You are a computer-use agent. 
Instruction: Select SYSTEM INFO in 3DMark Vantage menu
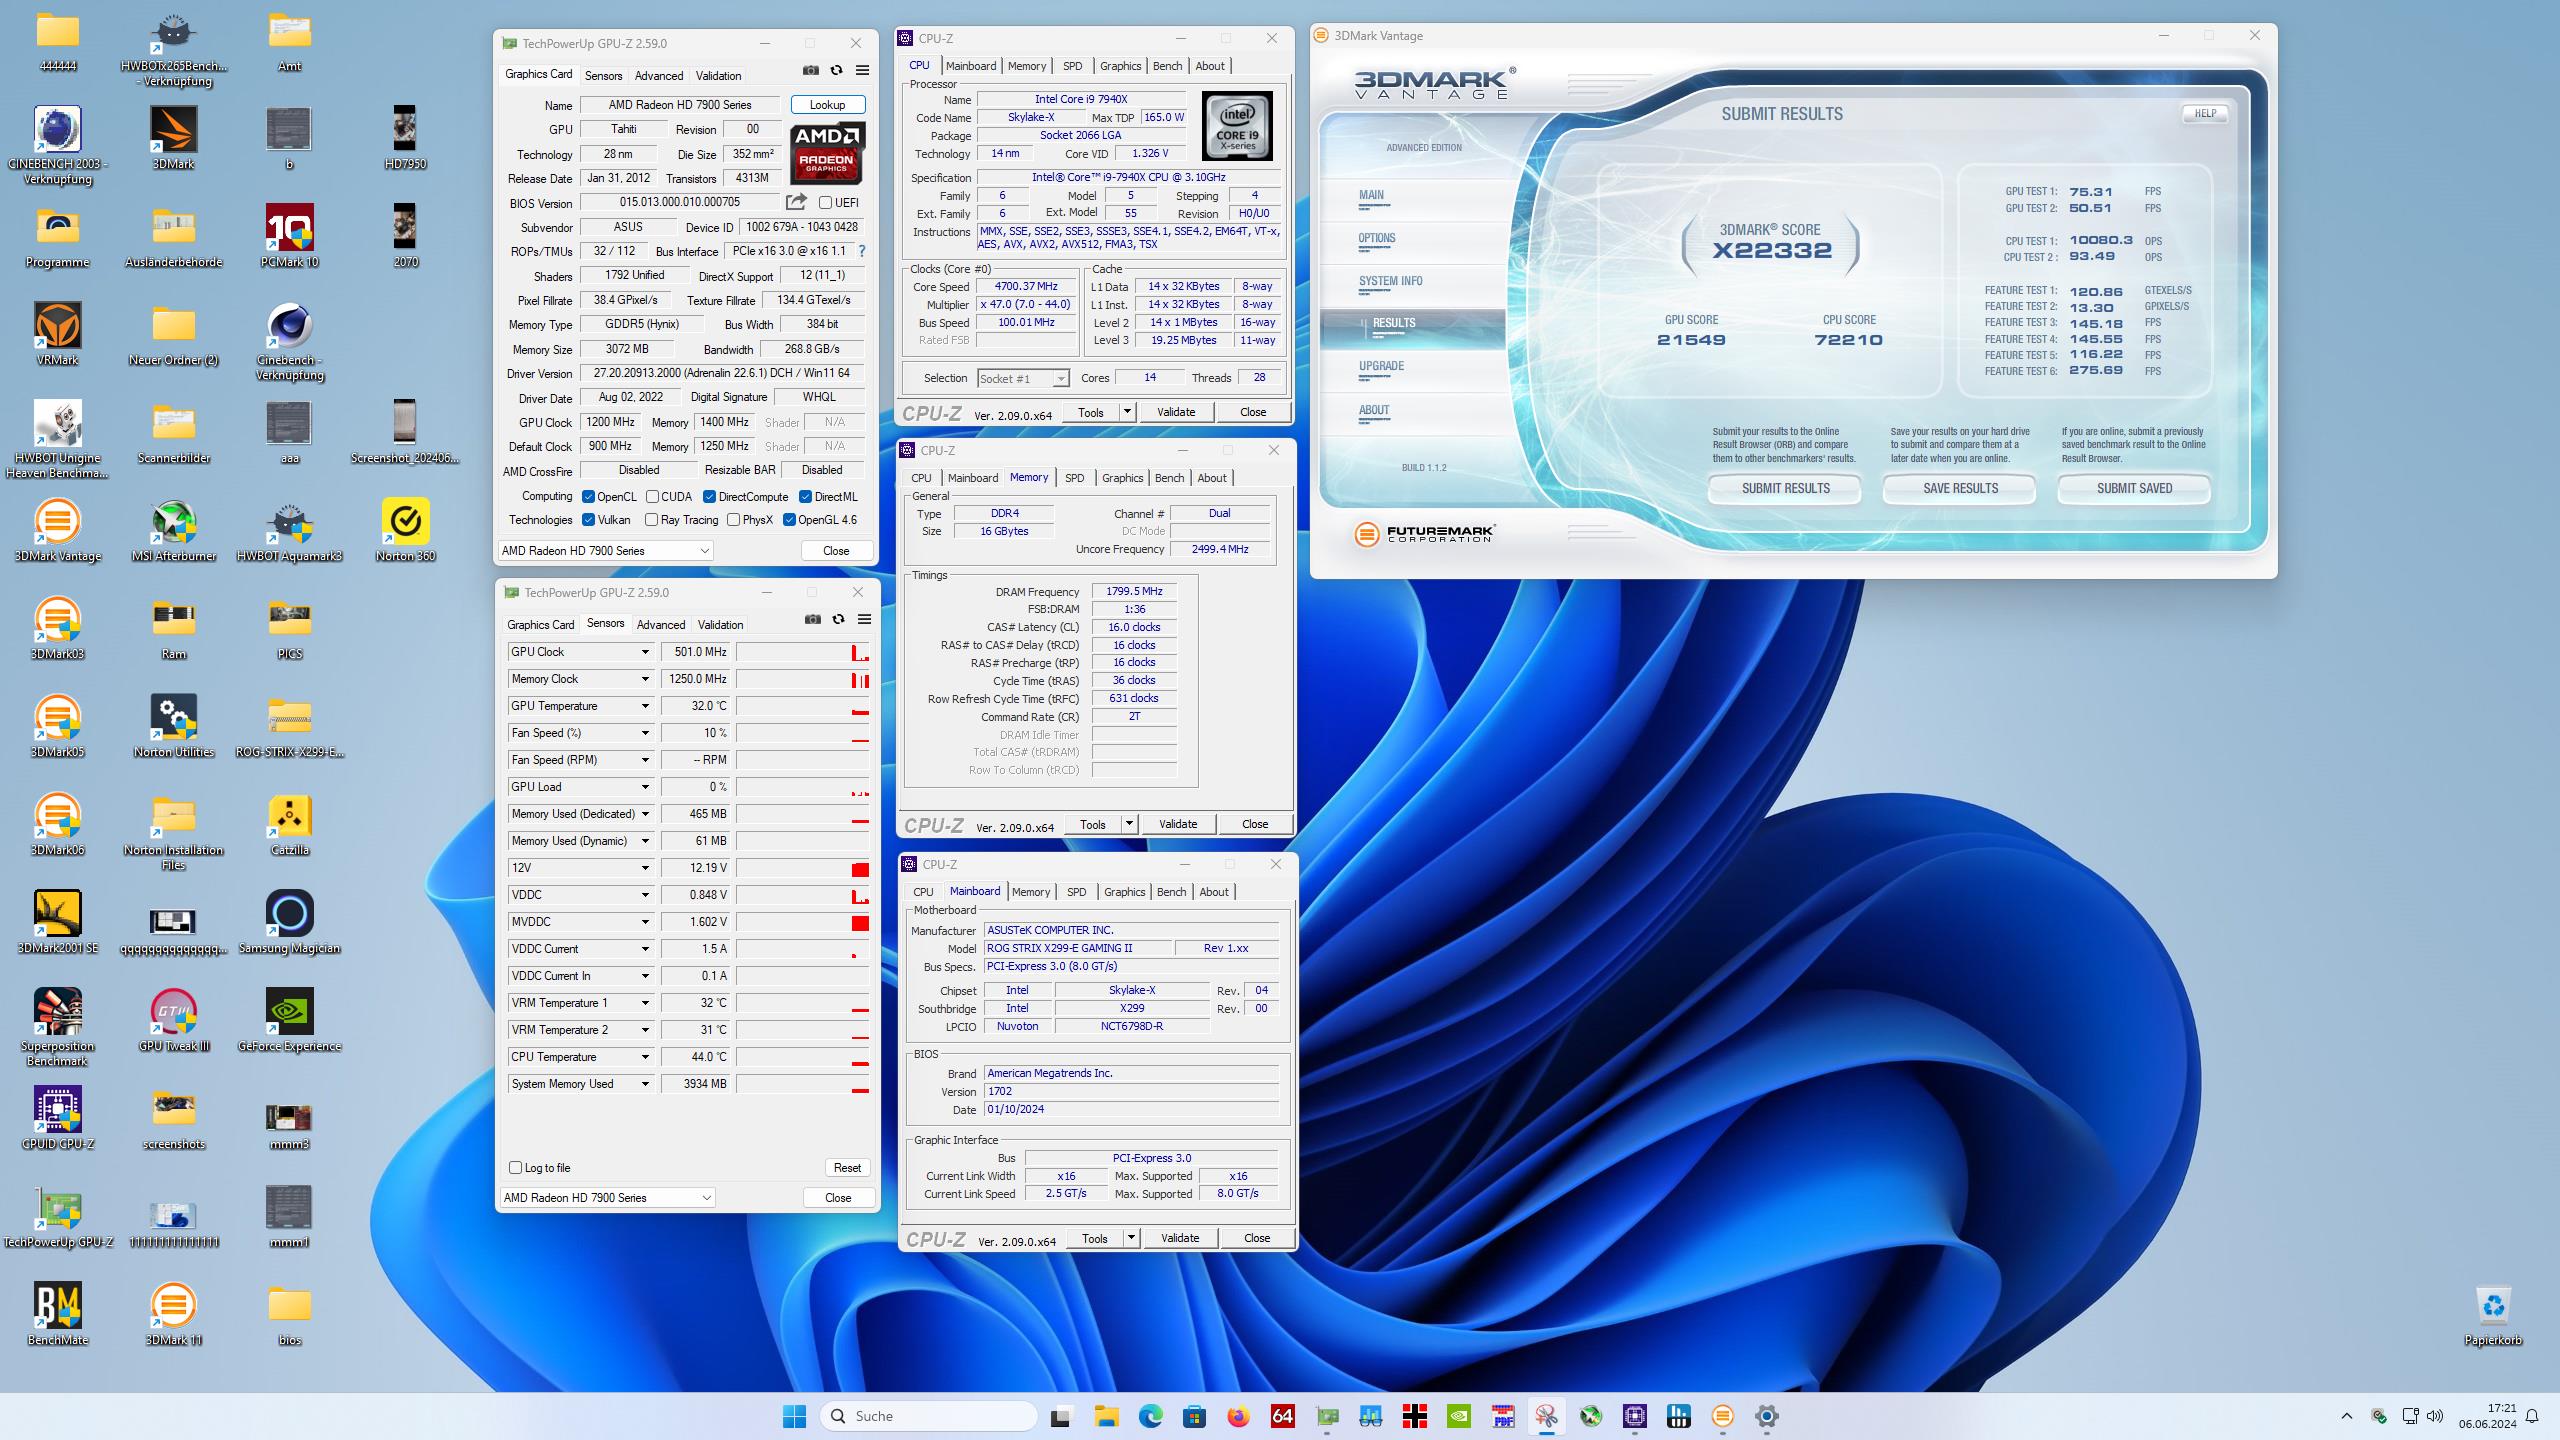tap(1390, 281)
